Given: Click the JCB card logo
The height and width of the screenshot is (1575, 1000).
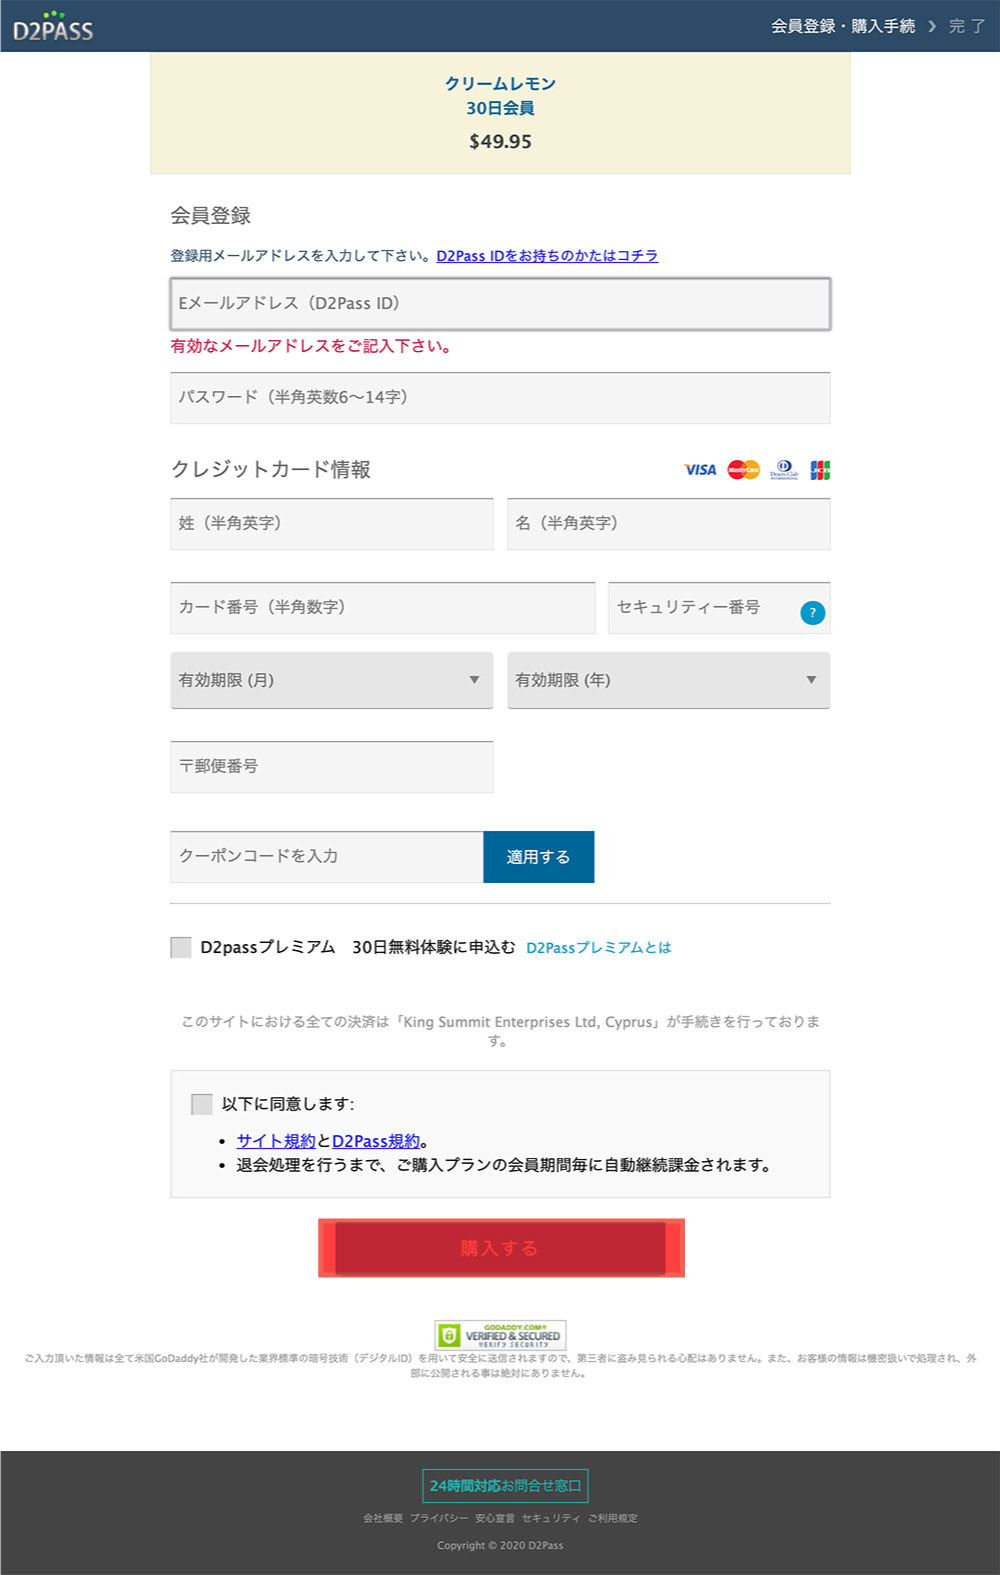Looking at the screenshot, I should [820, 469].
